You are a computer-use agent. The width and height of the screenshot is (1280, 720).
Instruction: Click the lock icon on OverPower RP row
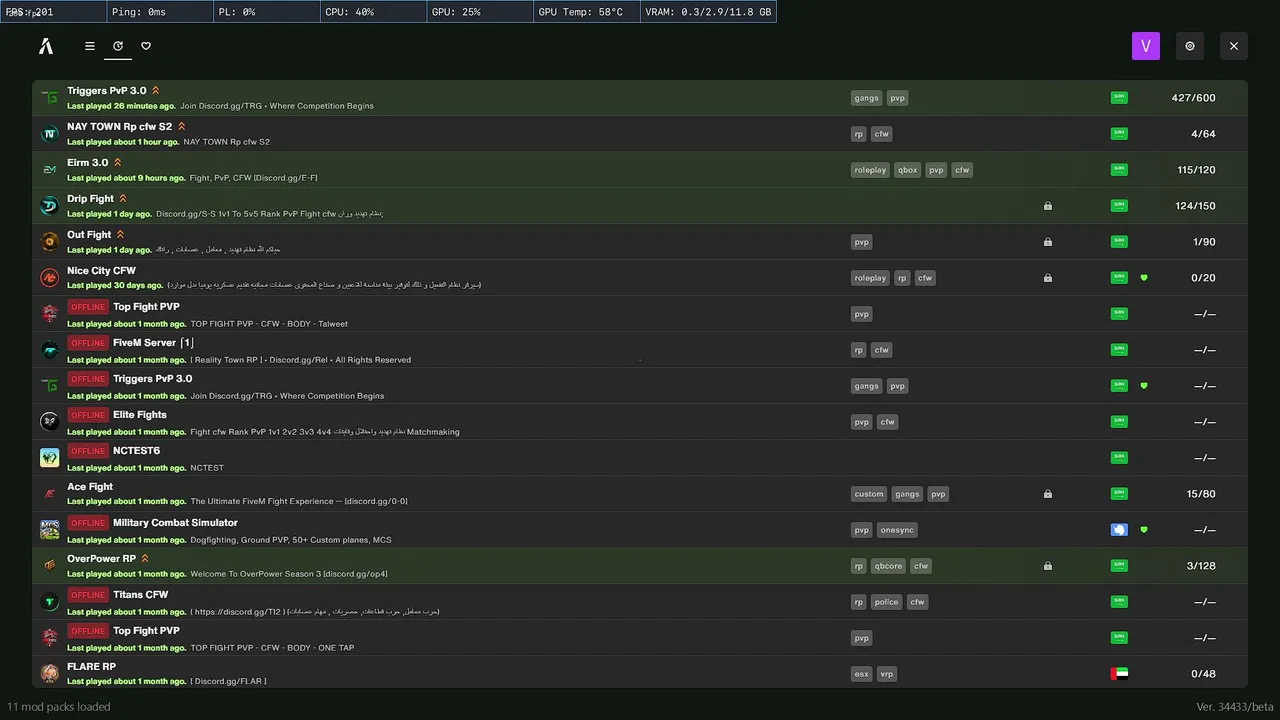(1048, 566)
